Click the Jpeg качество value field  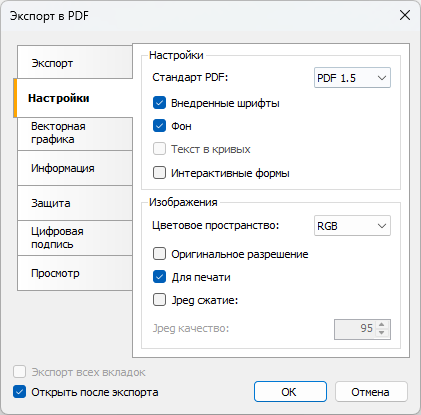tap(355, 329)
